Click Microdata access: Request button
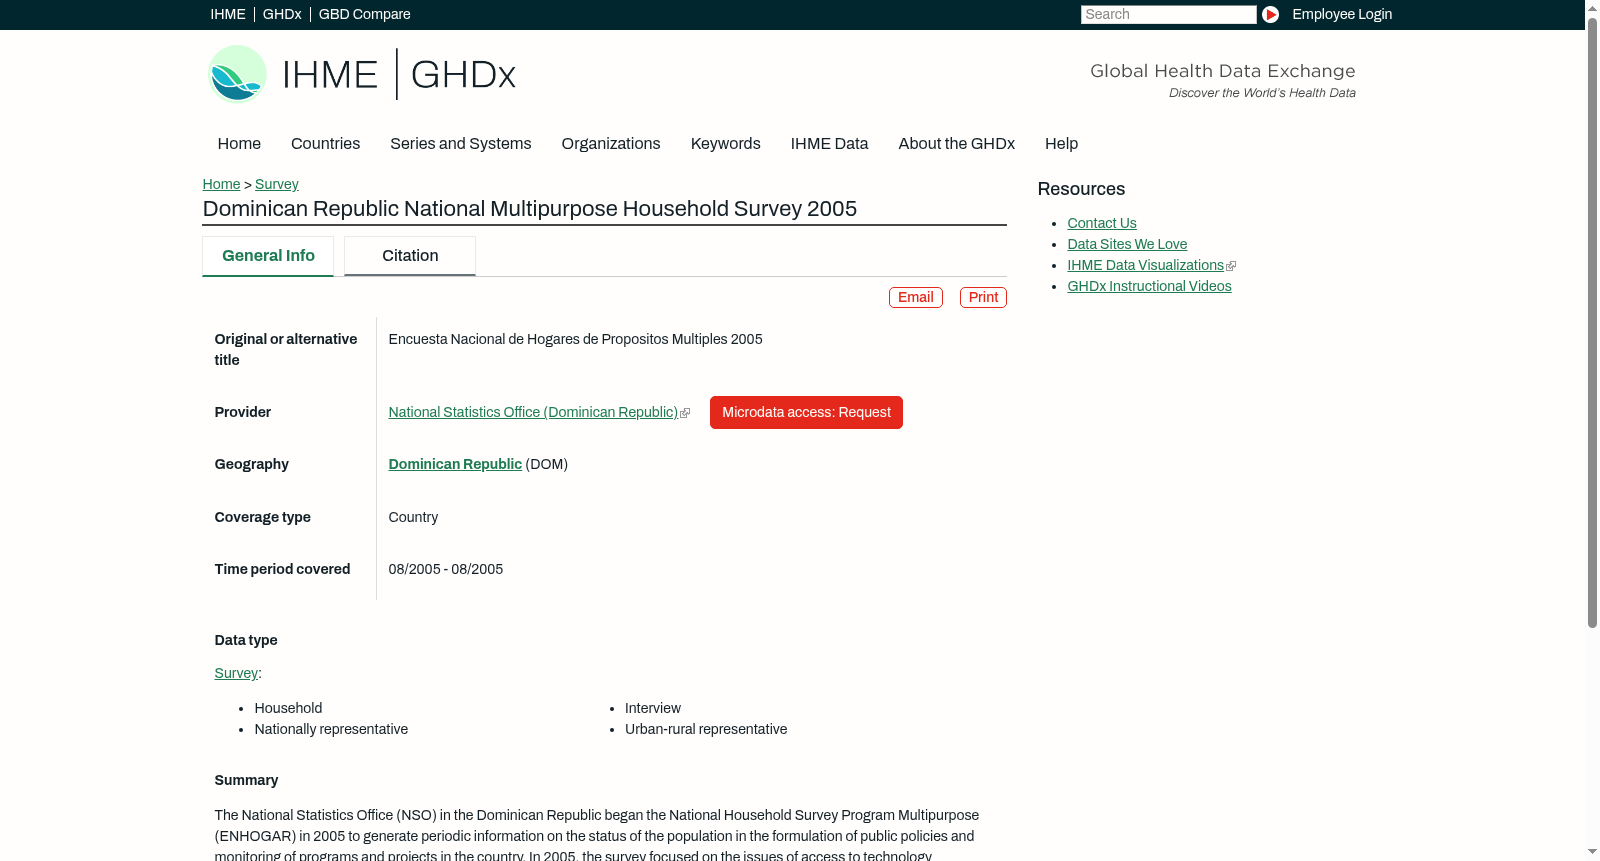This screenshot has width=1600, height=861. coord(806,412)
